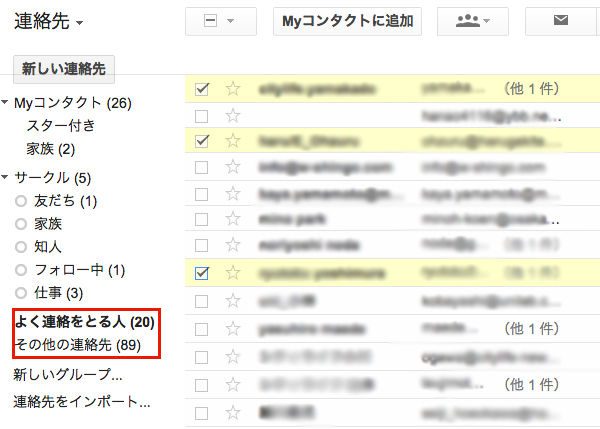Image resolution: width=600 pixels, height=429 pixels.
Task: Open the select-all checkbox dropdown arrow
Action: 232,21
